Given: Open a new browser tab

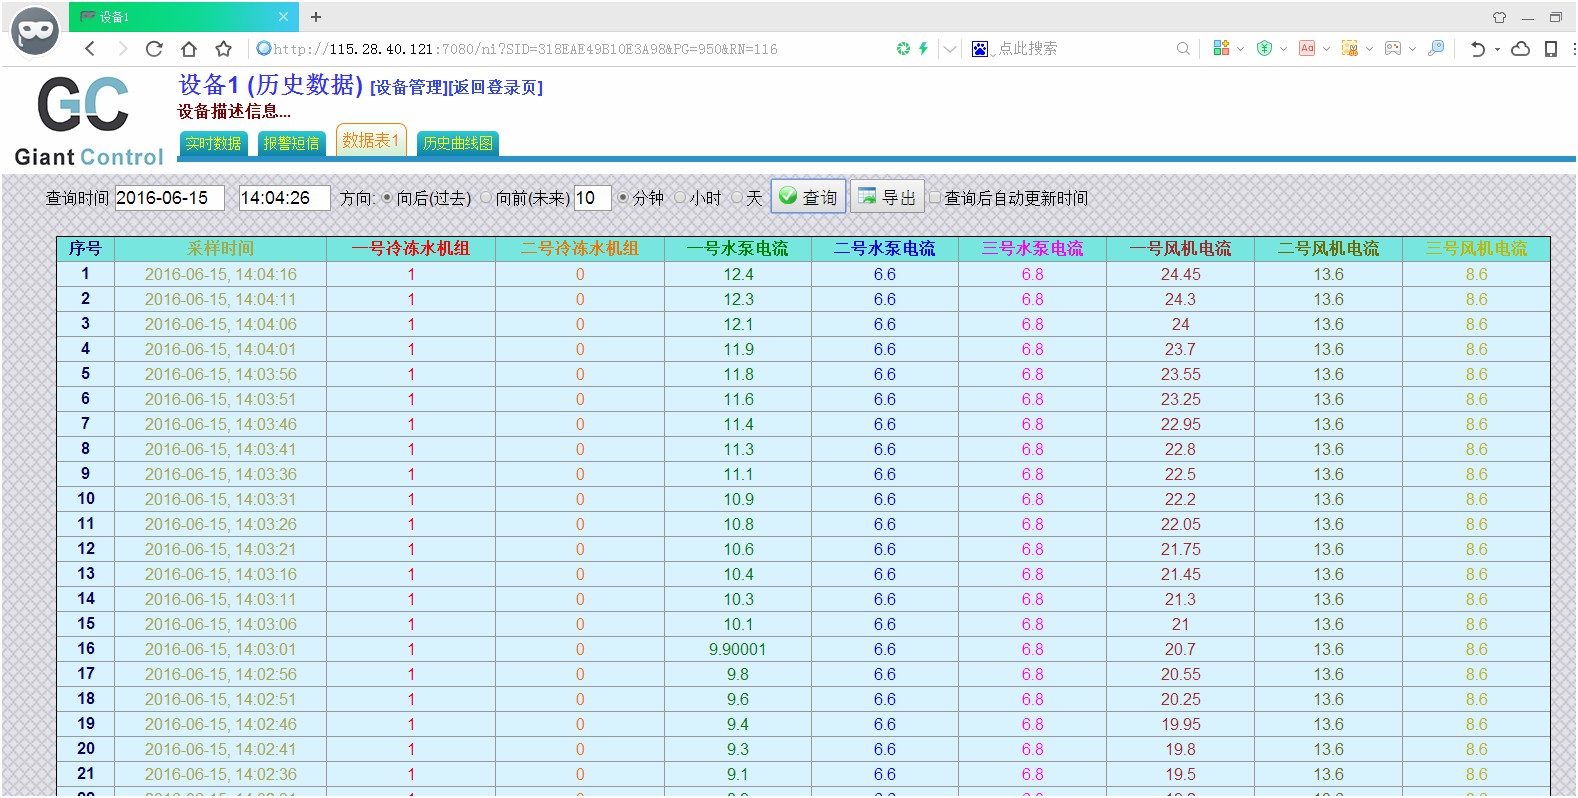Looking at the screenshot, I should tap(316, 17).
